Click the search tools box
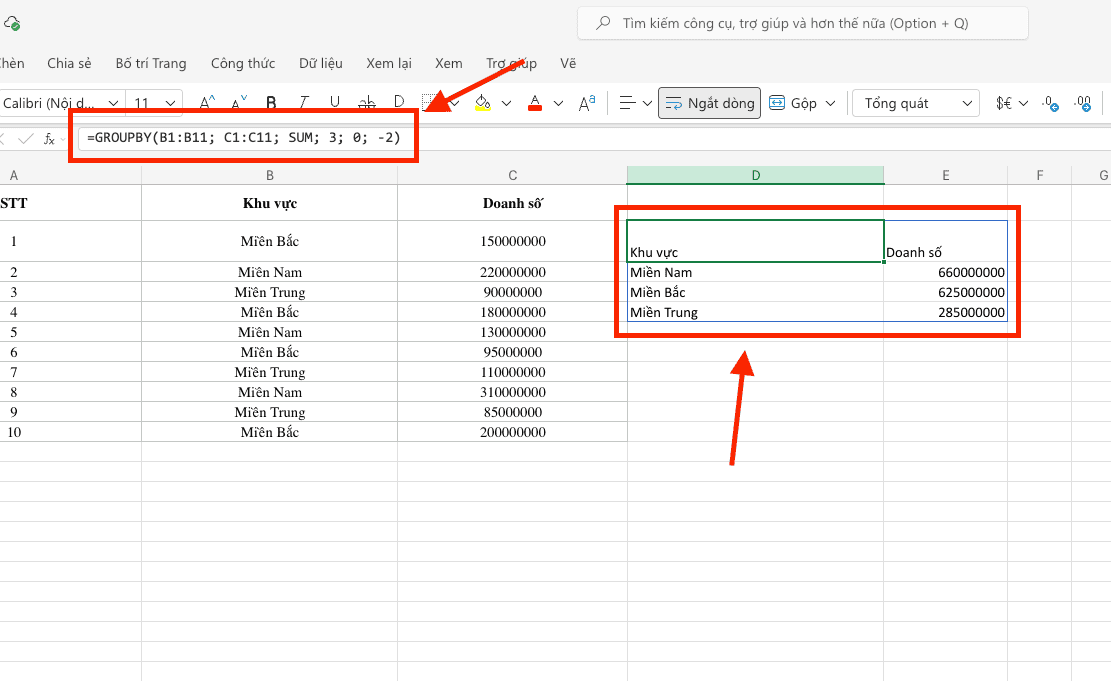The width and height of the screenshot is (1111, 681). (803, 23)
